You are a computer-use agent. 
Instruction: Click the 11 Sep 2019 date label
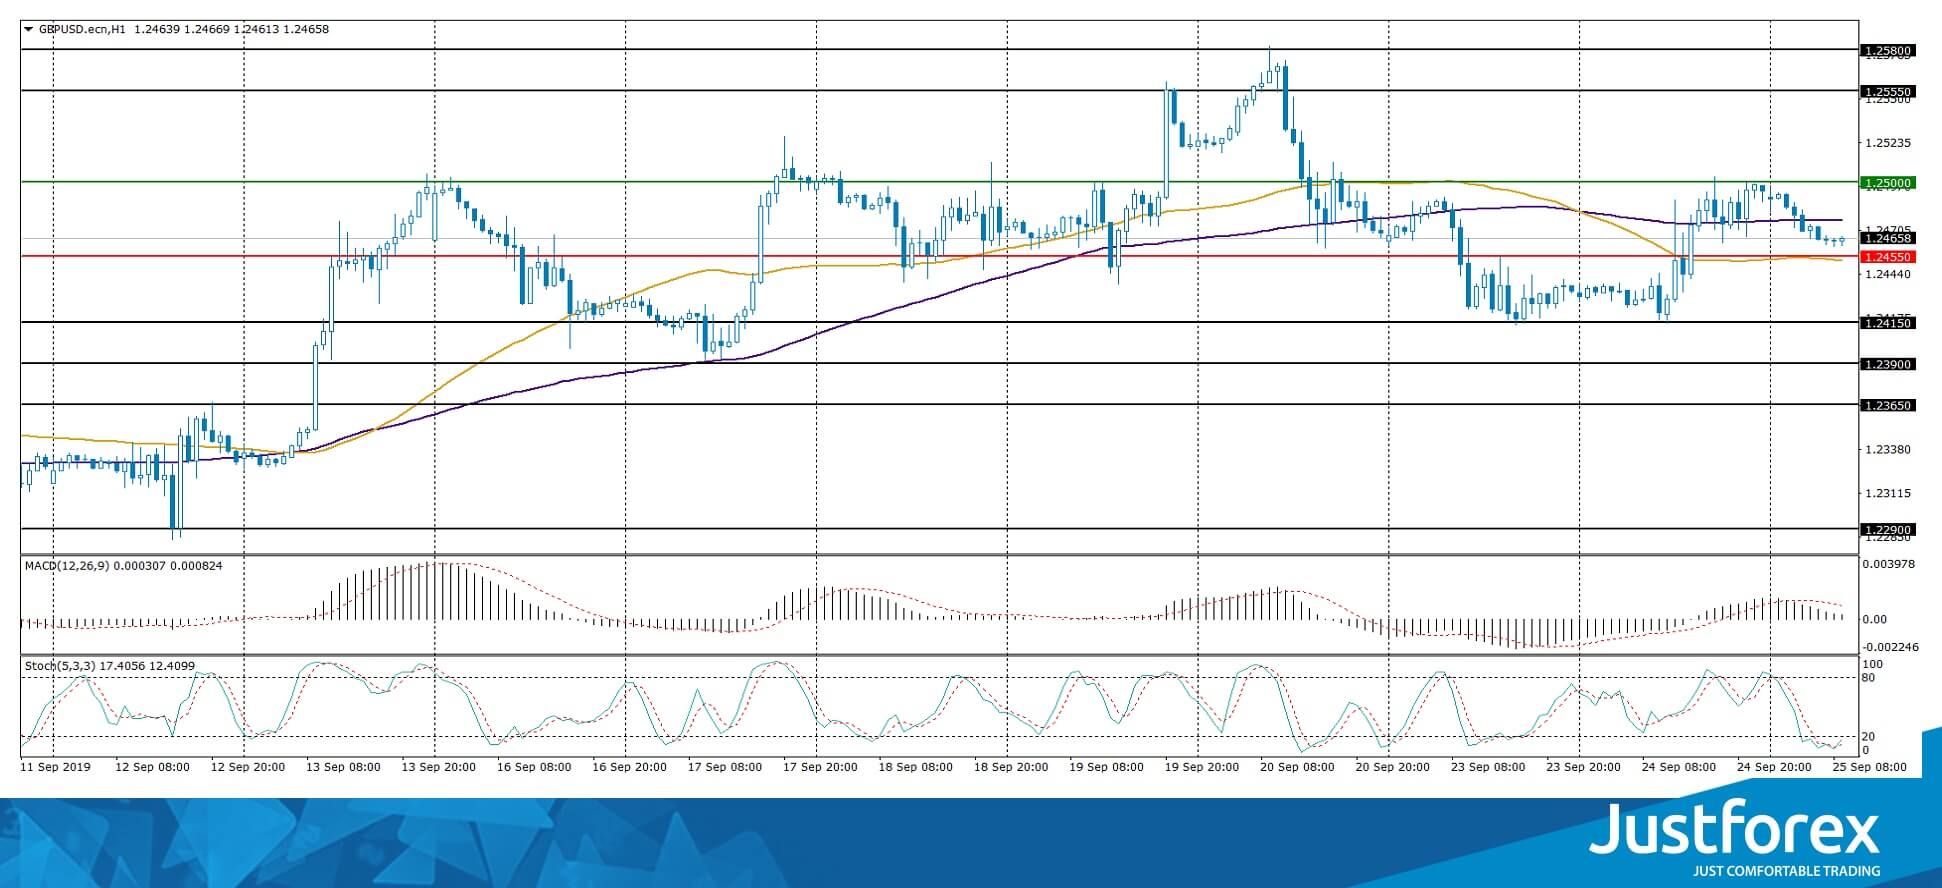point(56,767)
